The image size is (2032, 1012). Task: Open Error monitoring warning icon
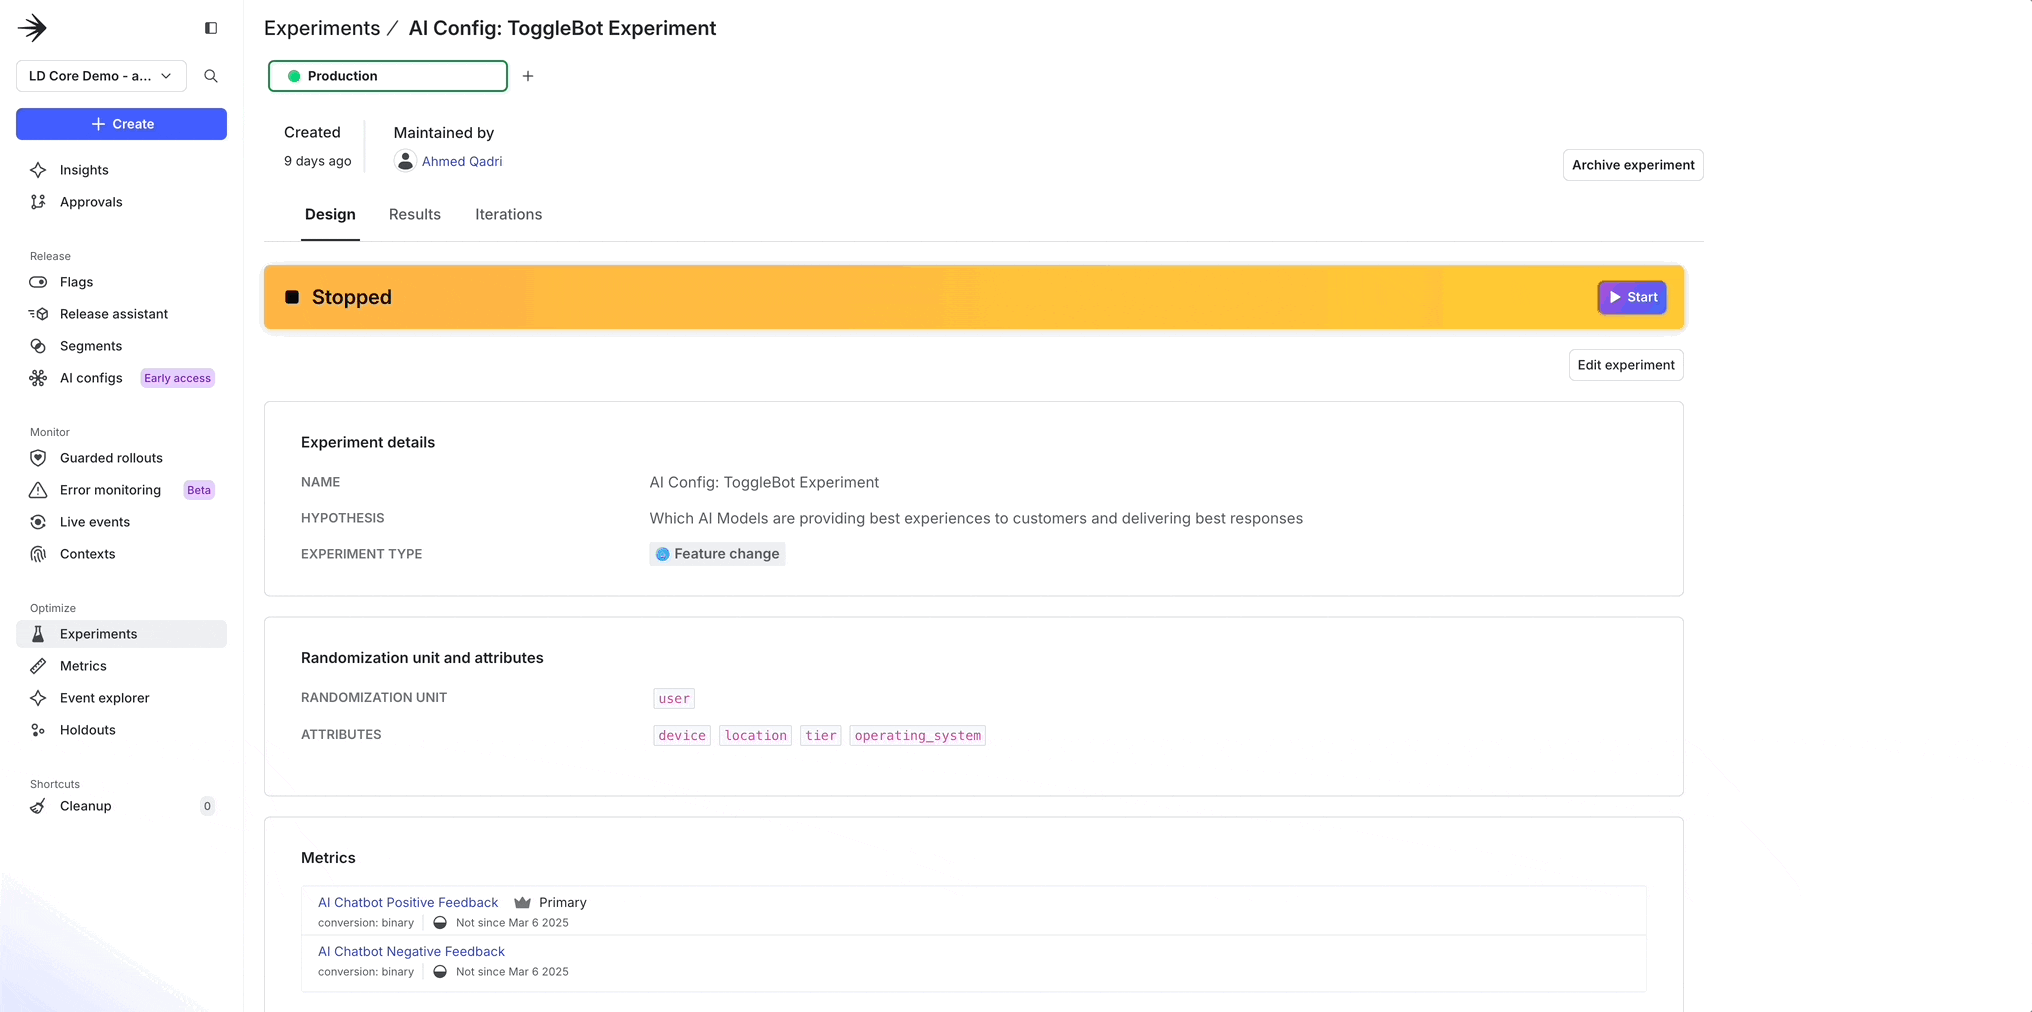pos(38,490)
